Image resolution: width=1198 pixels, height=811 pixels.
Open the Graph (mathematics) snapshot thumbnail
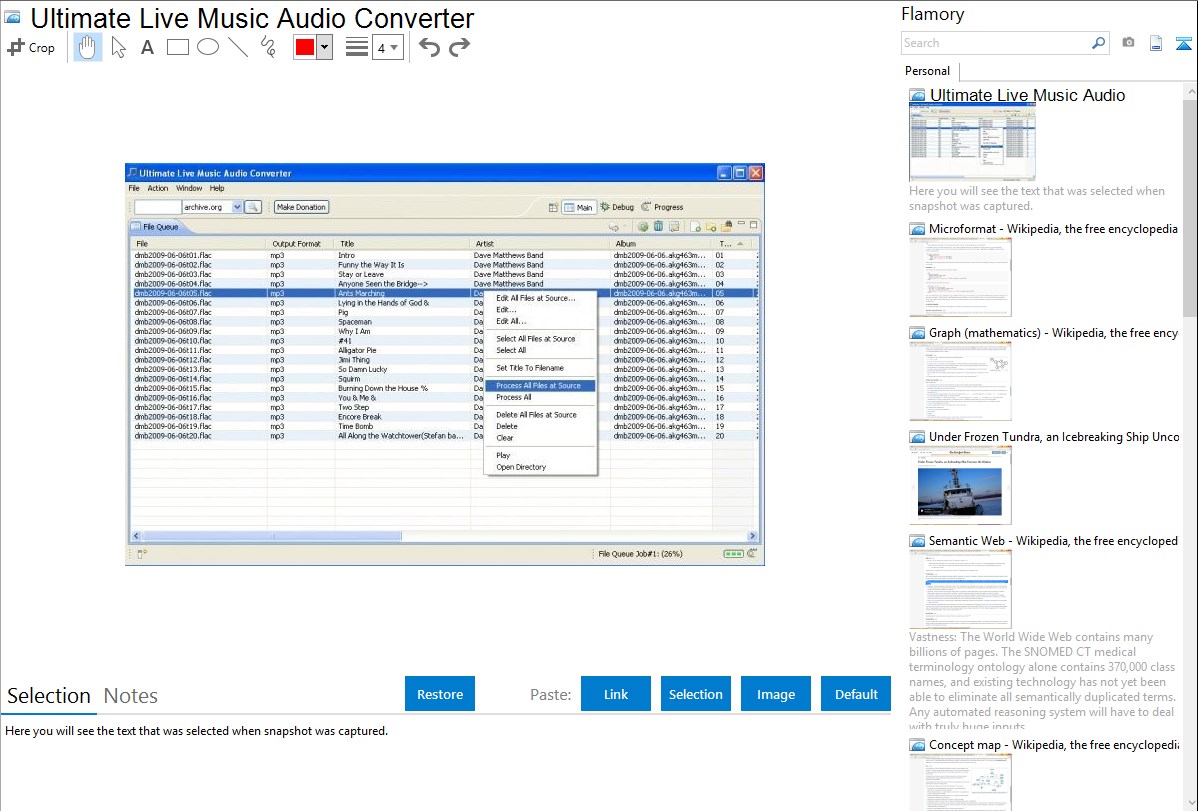pyautogui.click(x=960, y=381)
